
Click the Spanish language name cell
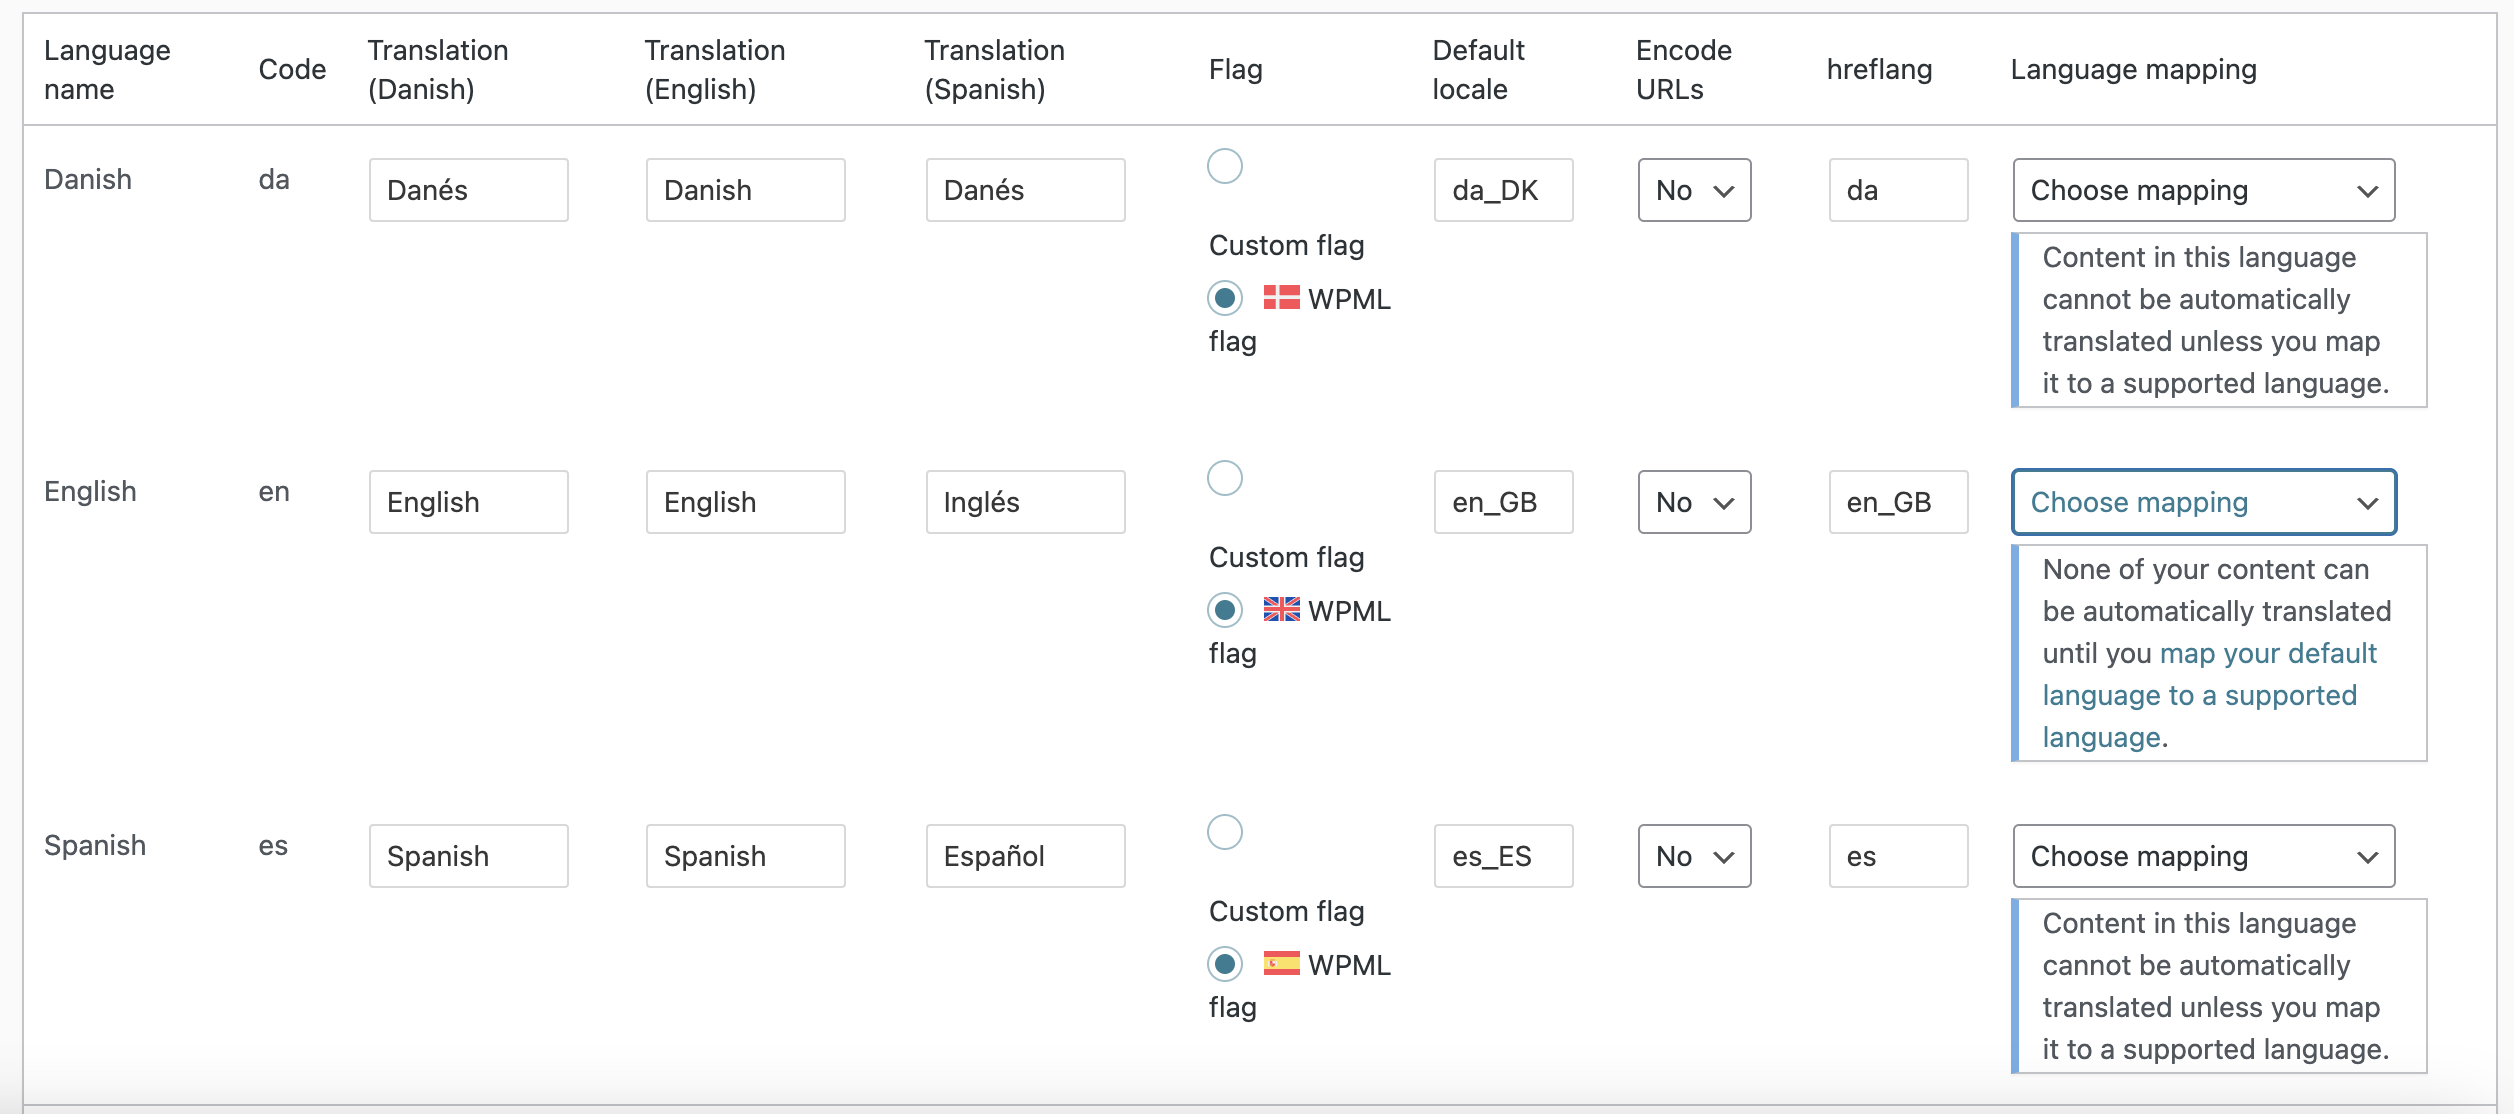[95, 845]
